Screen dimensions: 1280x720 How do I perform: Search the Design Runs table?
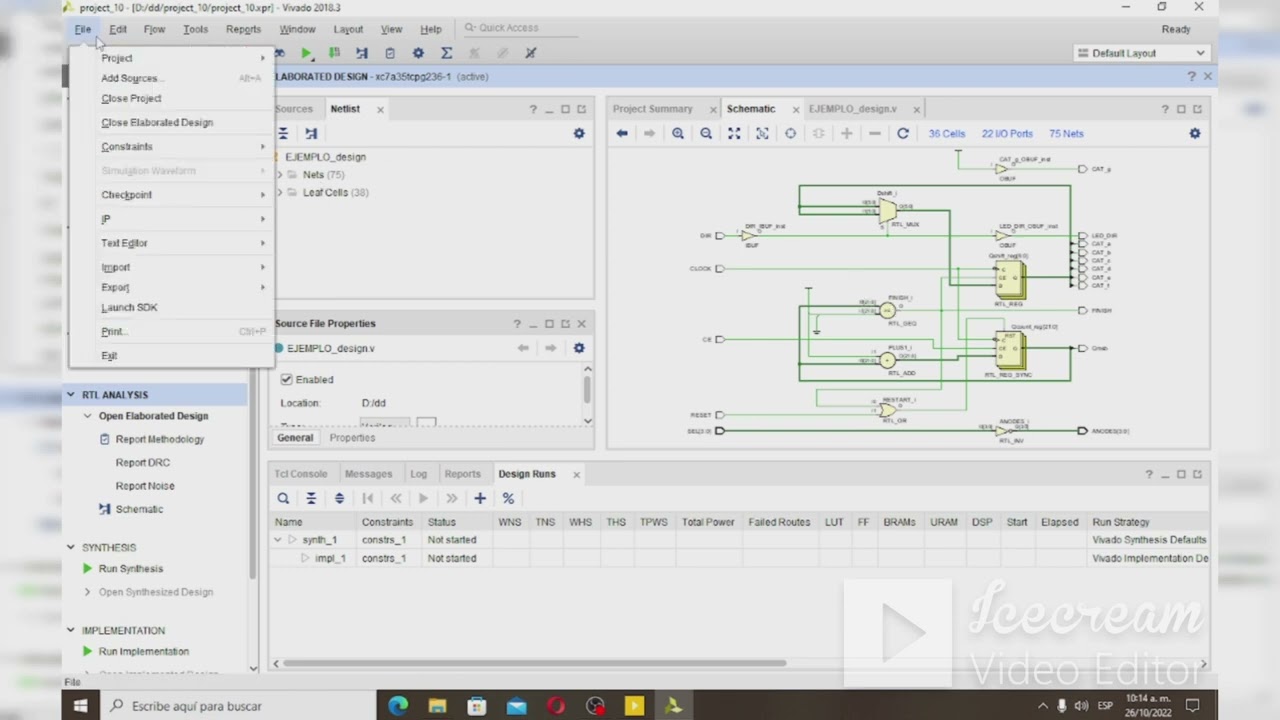click(283, 498)
